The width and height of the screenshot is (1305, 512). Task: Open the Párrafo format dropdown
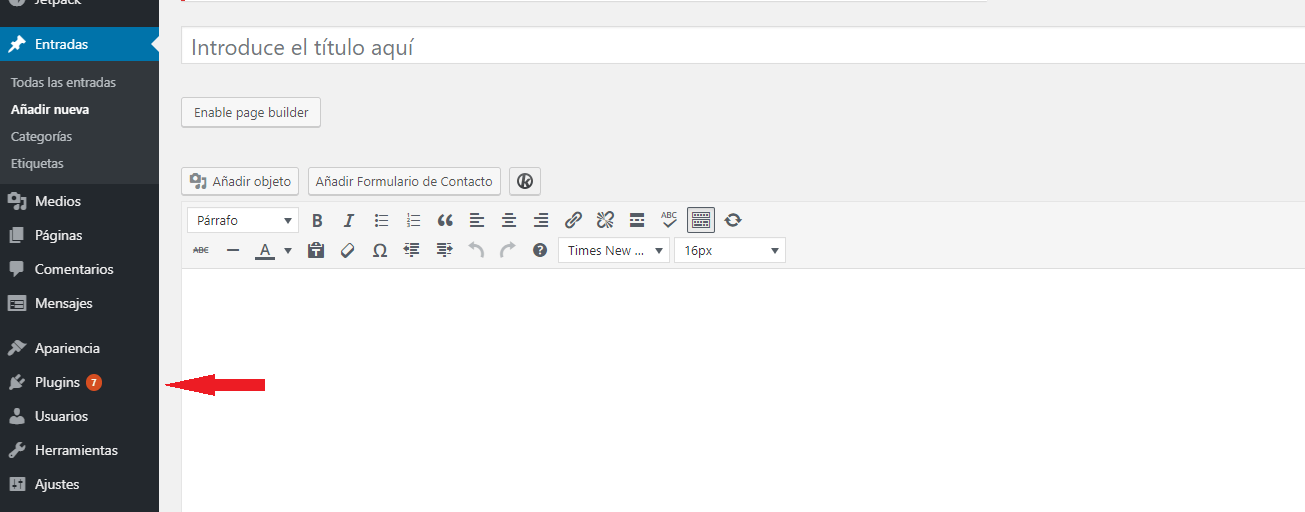[x=243, y=220]
